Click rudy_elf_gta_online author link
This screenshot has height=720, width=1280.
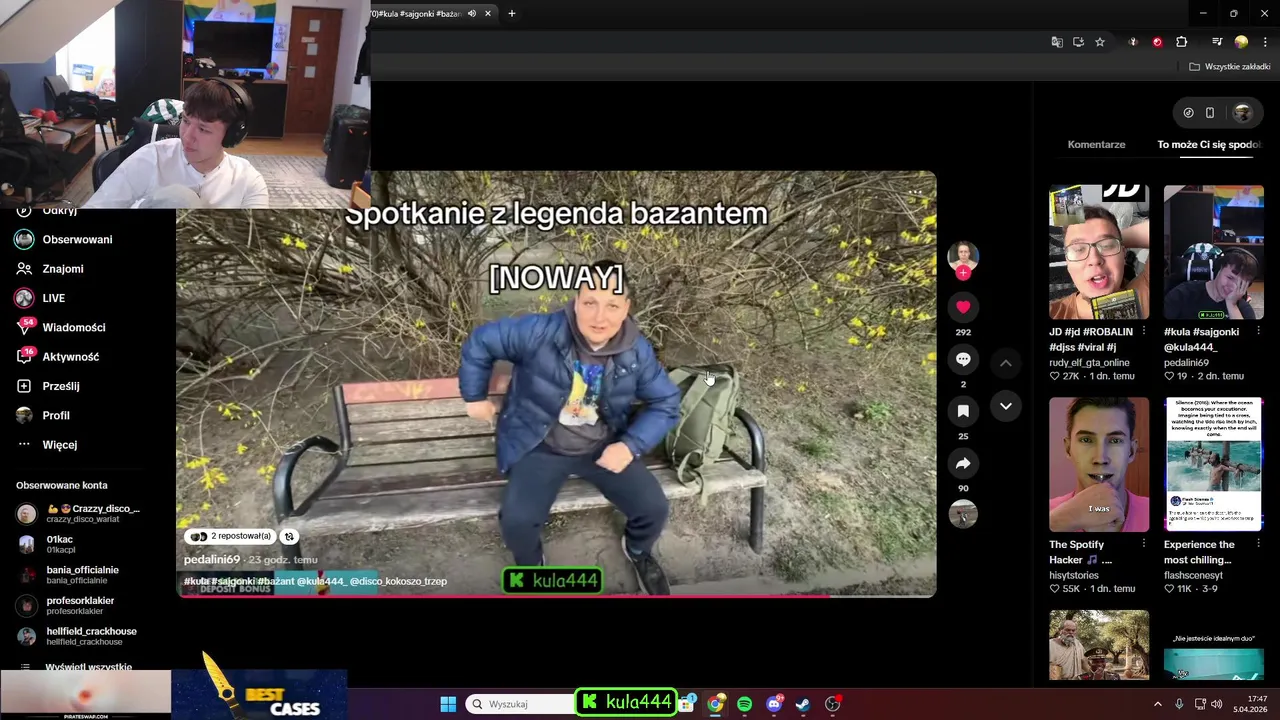click(x=1089, y=363)
